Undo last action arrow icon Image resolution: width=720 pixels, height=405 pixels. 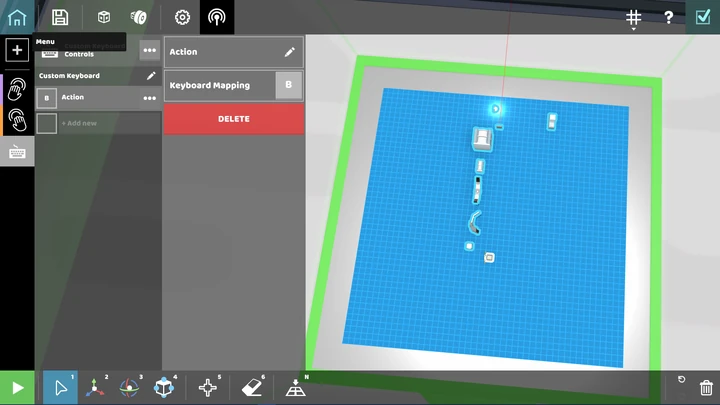point(681,379)
